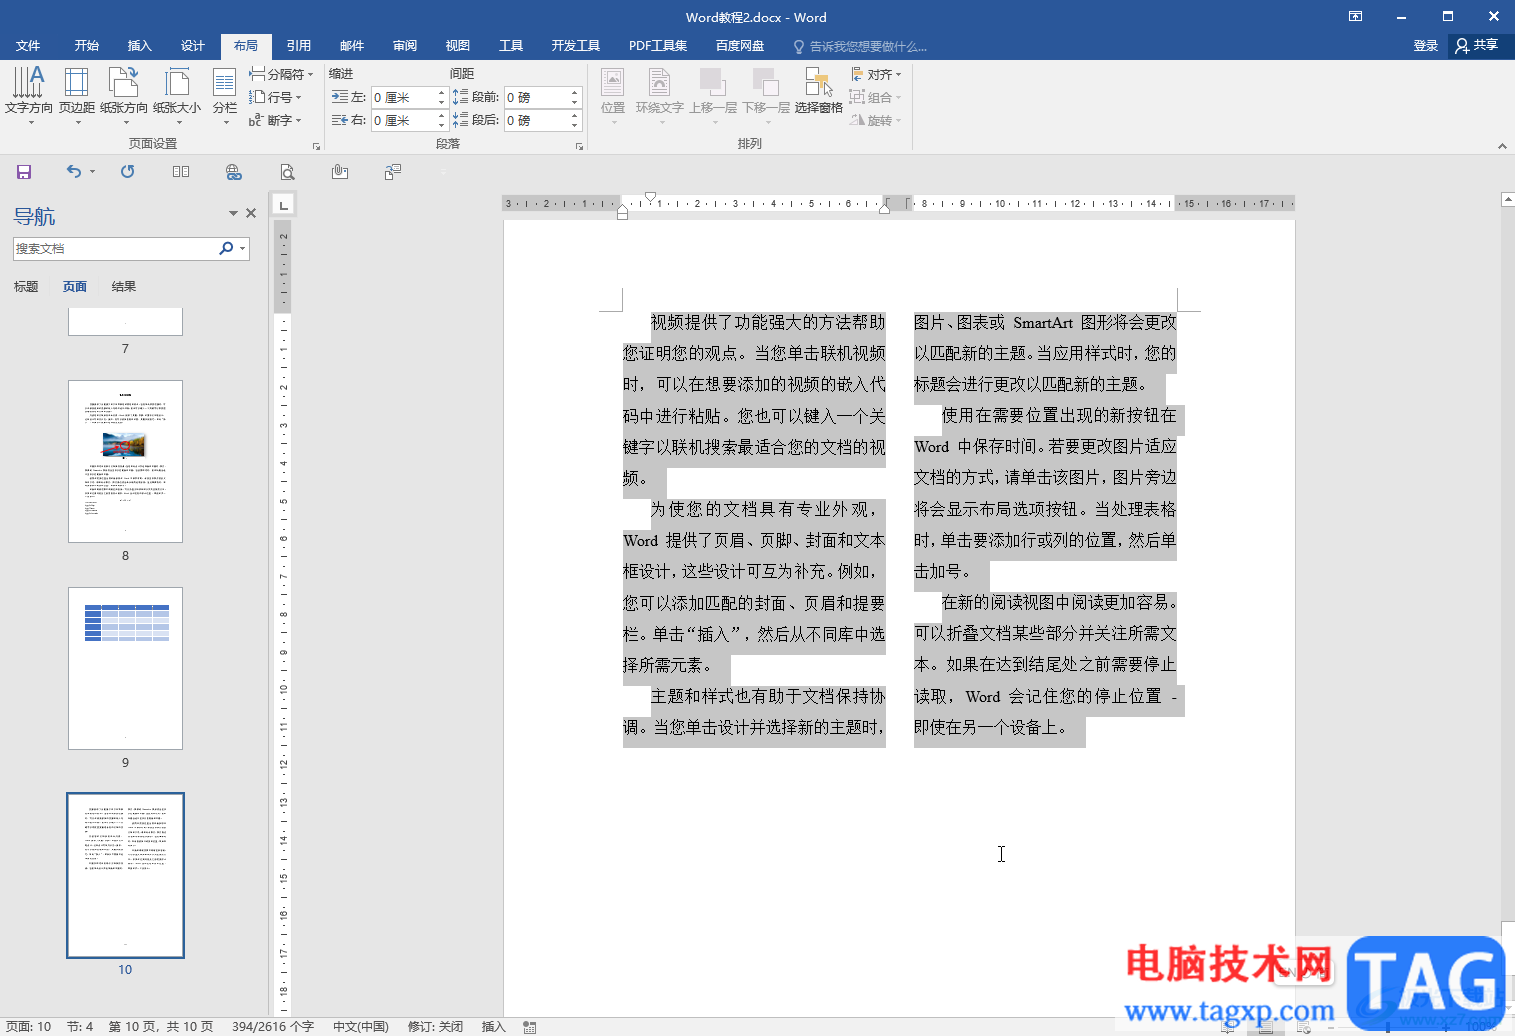Show the 标题 headings tab in navigation
The height and width of the screenshot is (1036, 1515).
pyautogui.click(x=26, y=287)
